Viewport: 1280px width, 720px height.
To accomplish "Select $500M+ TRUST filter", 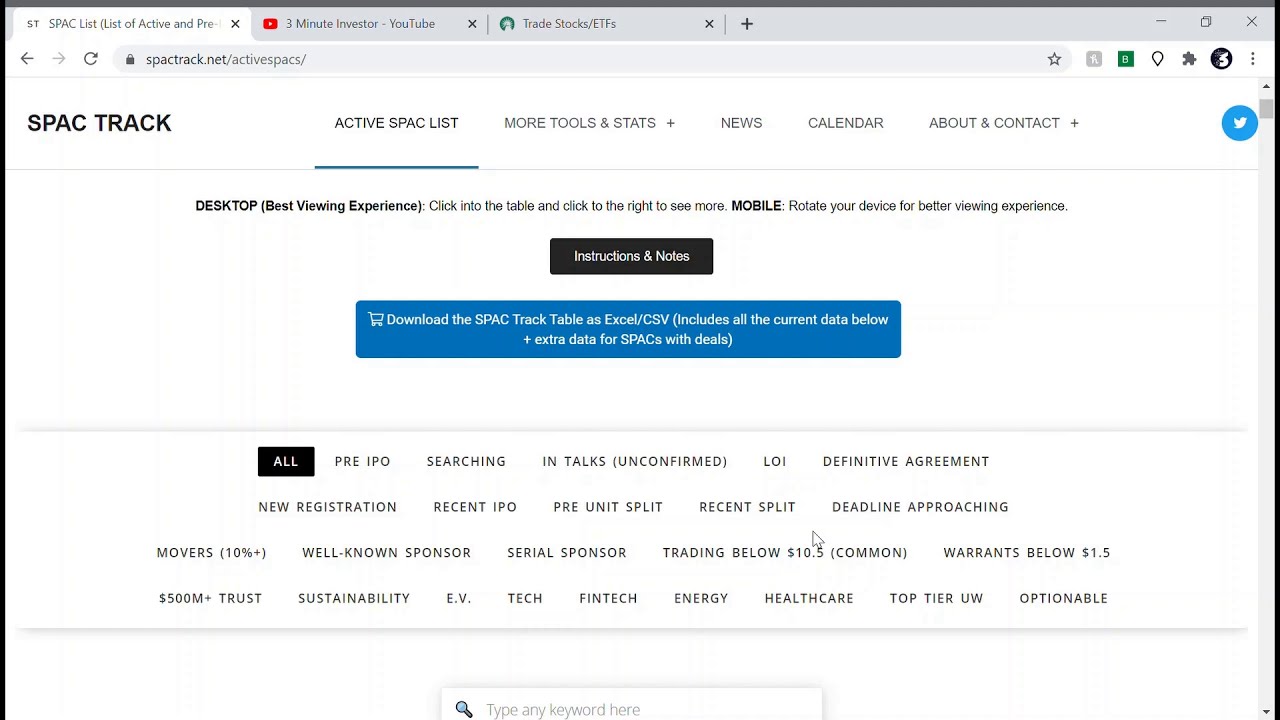I will [x=210, y=598].
